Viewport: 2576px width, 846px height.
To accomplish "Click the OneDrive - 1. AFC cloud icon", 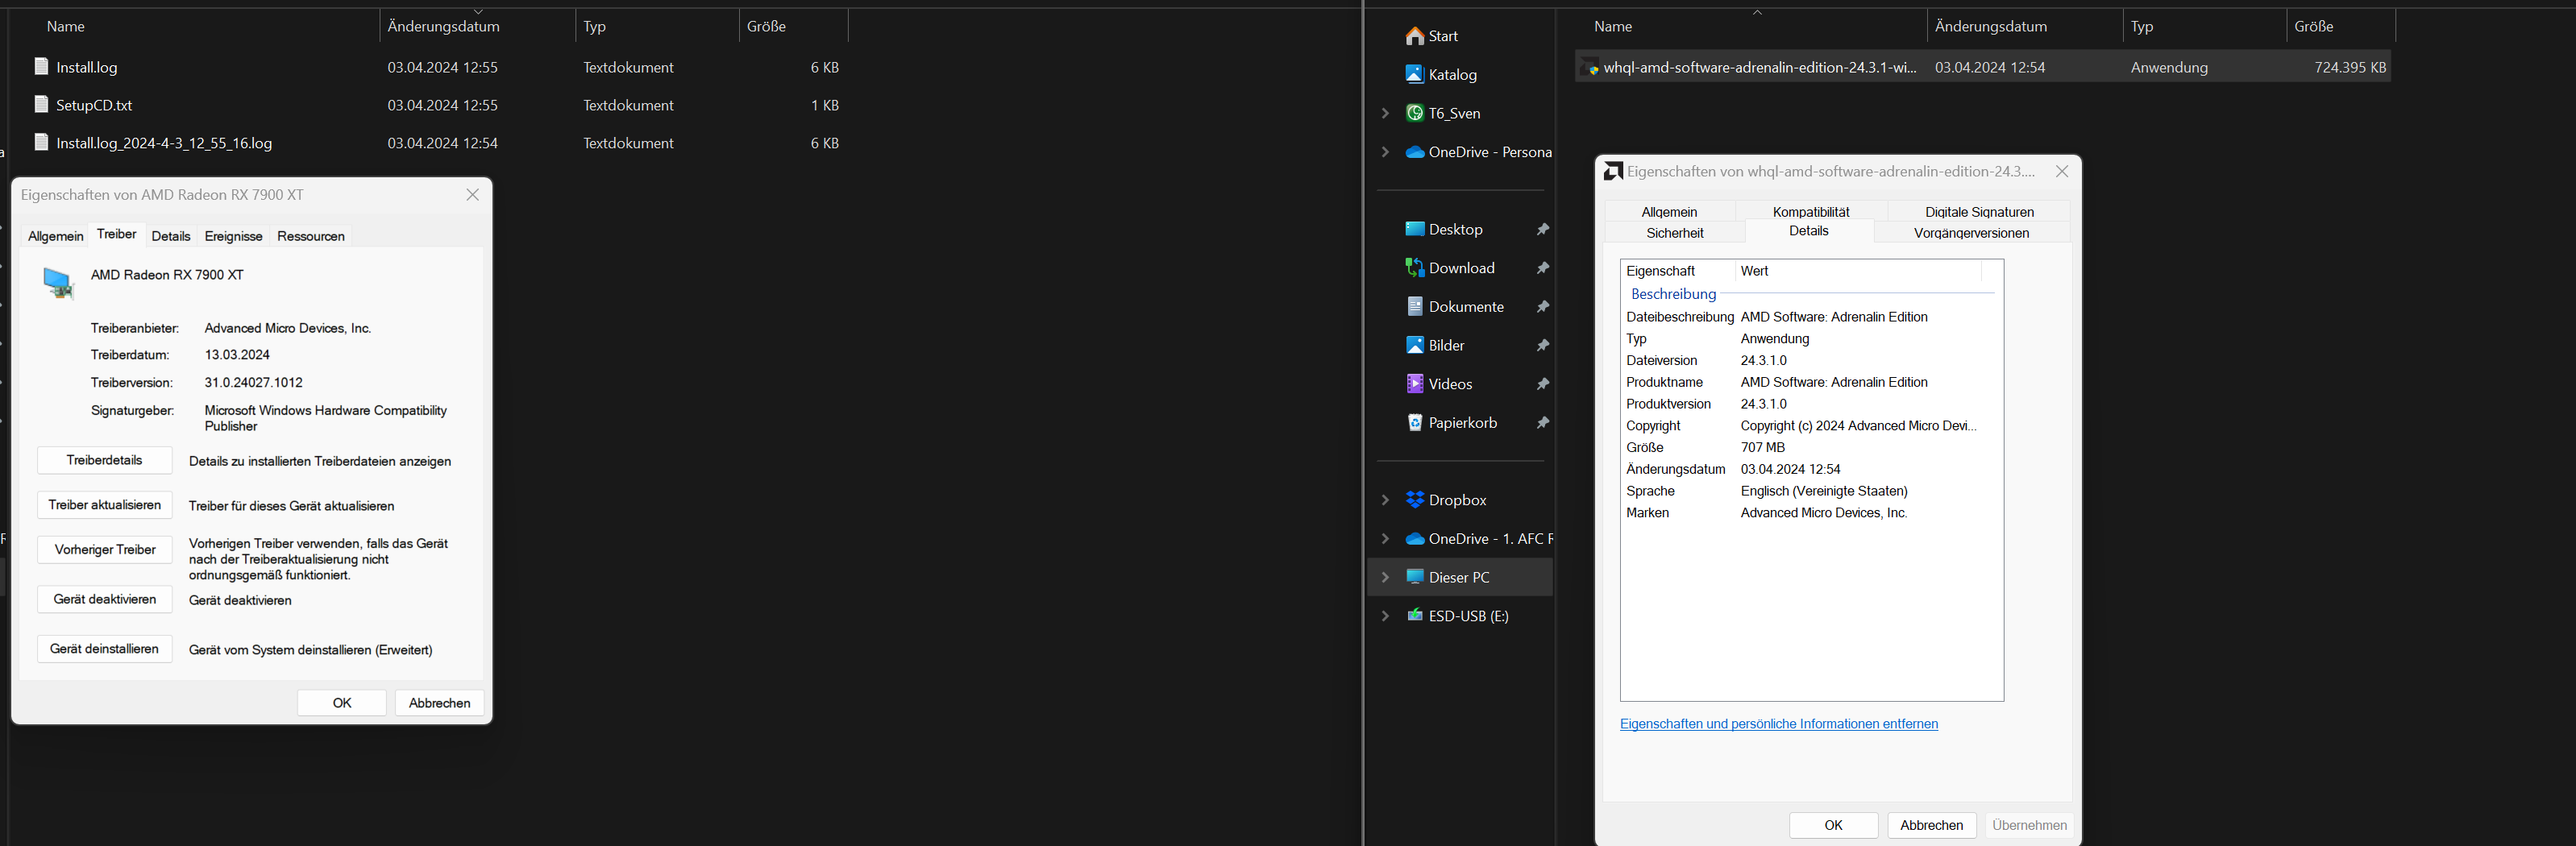I will tap(1414, 539).
